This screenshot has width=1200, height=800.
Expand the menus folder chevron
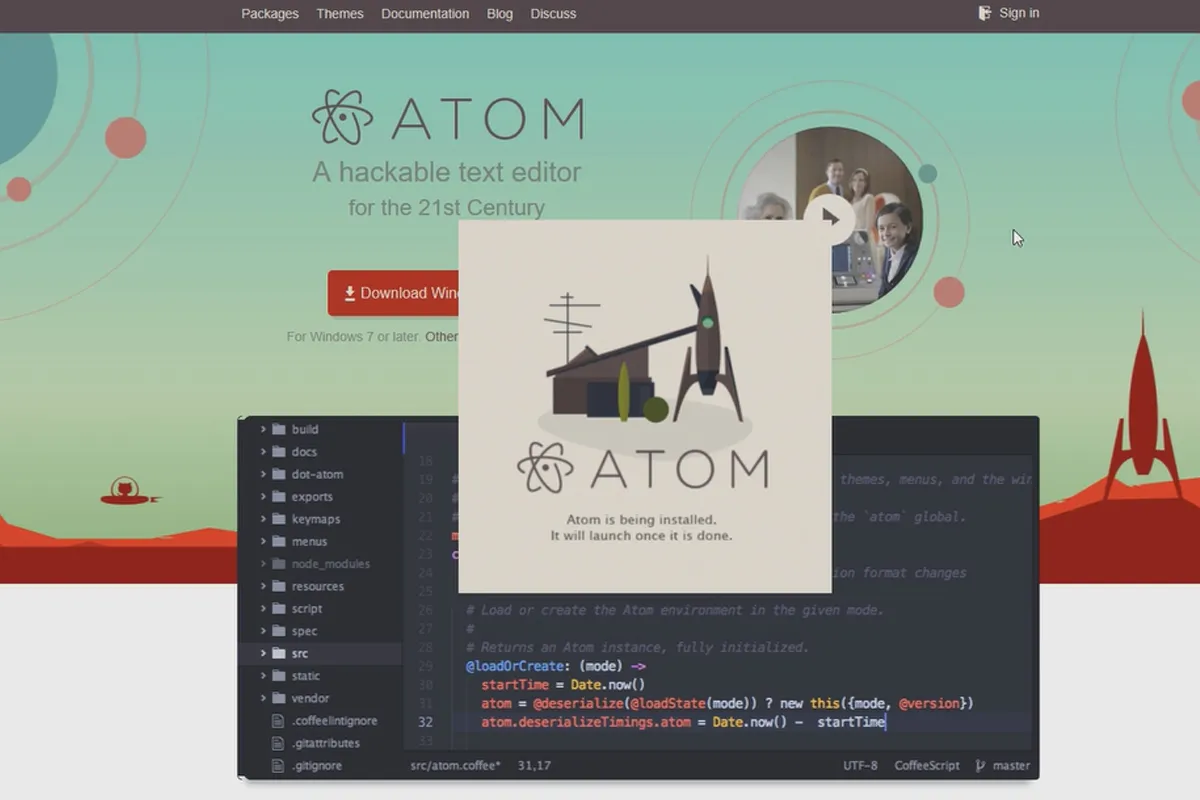point(263,541)
